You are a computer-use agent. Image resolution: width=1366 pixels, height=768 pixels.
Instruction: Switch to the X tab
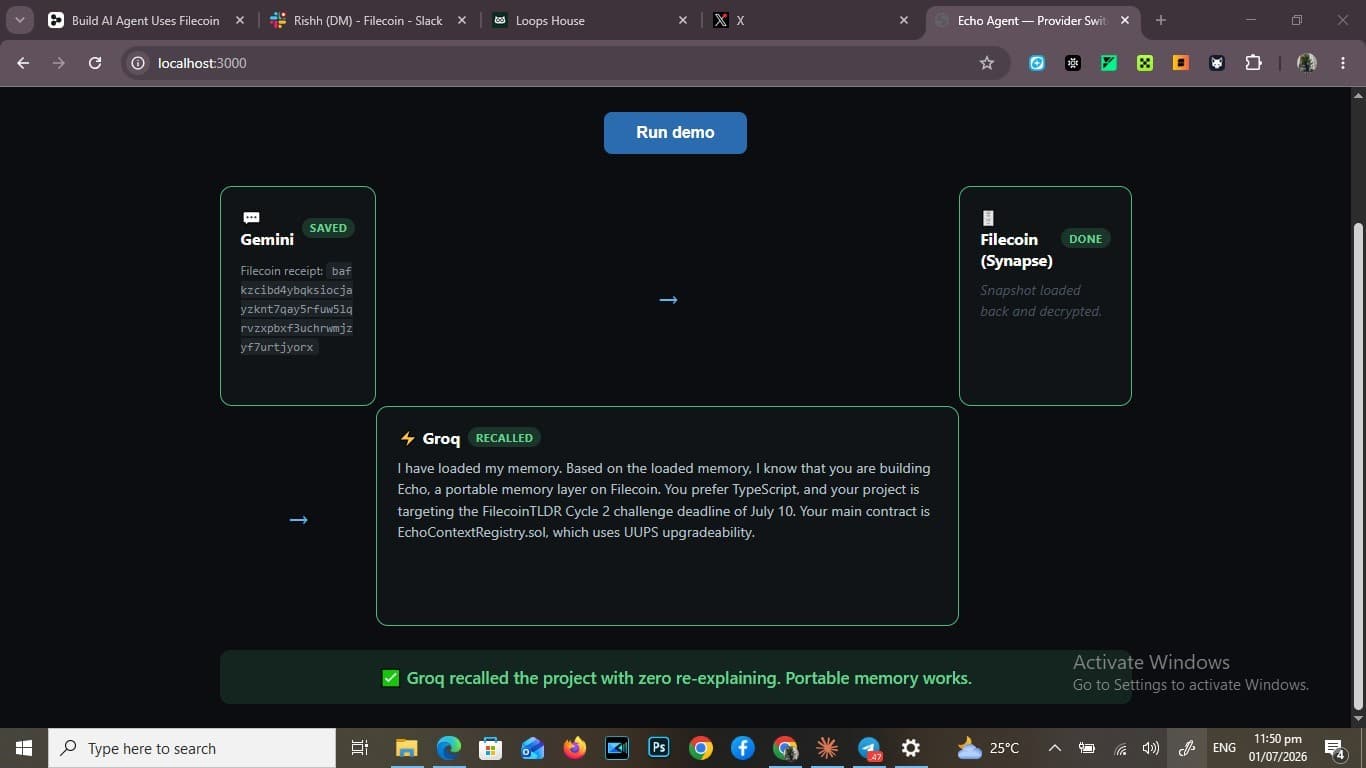[x=812, y=20]
